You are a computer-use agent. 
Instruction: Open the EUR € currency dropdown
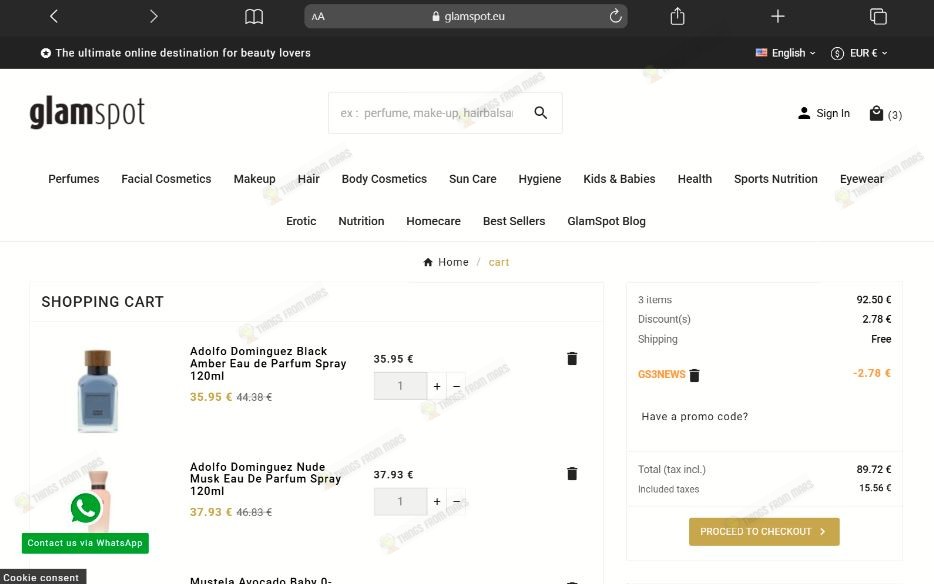pos(859,53)
